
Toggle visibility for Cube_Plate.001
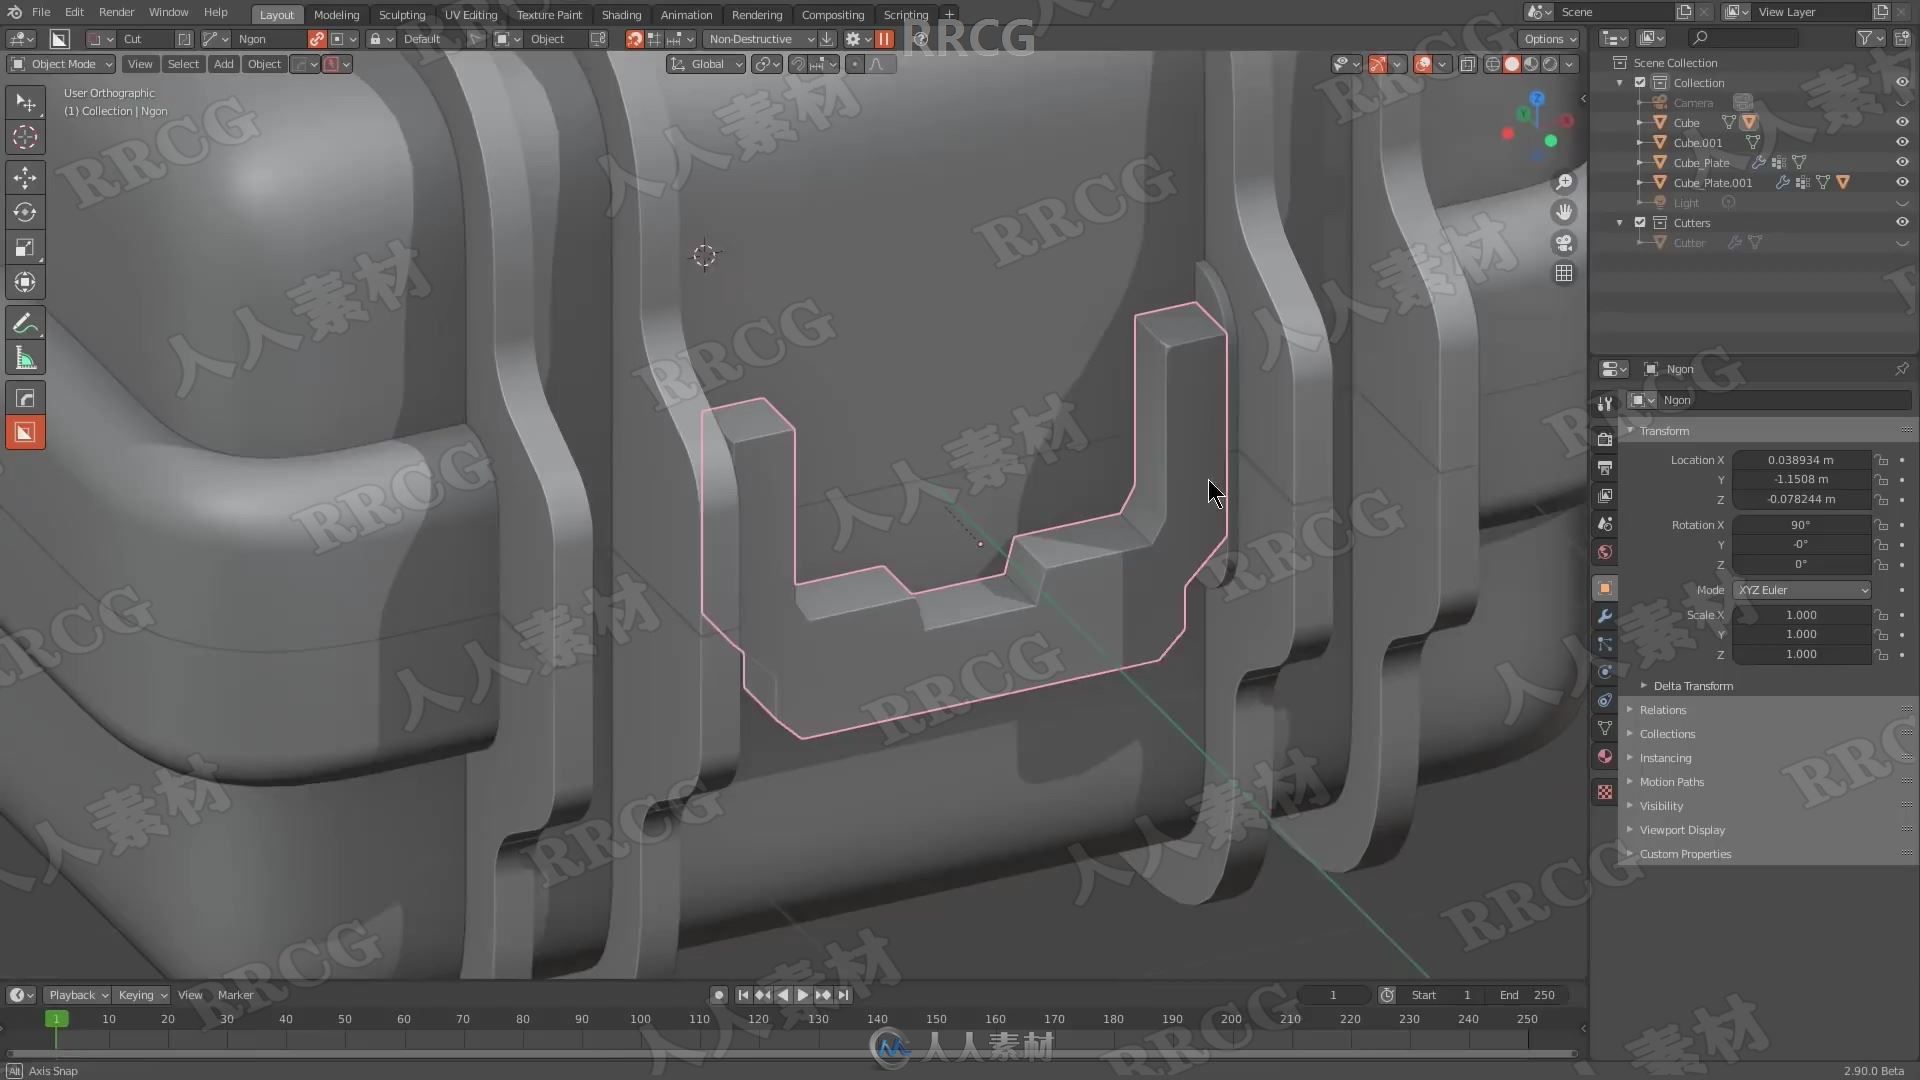(1900, 182)
